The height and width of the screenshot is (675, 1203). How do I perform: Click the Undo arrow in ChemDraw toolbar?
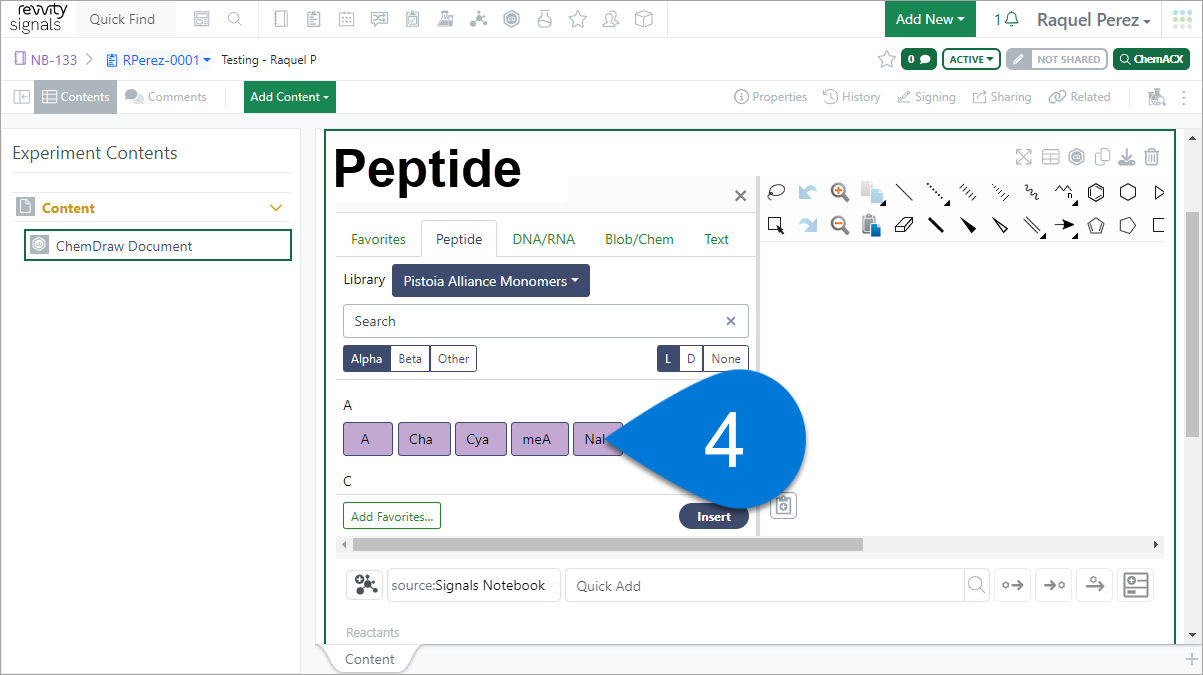pyautogui.click(x=808, y=192)
